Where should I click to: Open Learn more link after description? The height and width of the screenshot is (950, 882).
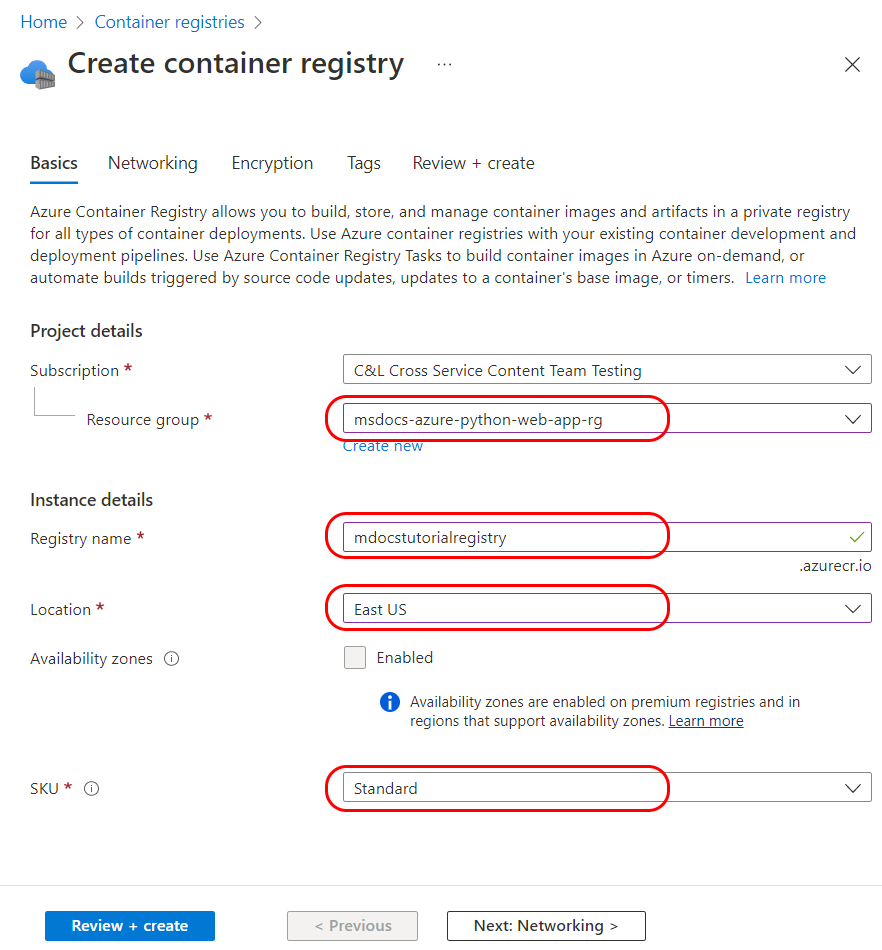point(785,277)
